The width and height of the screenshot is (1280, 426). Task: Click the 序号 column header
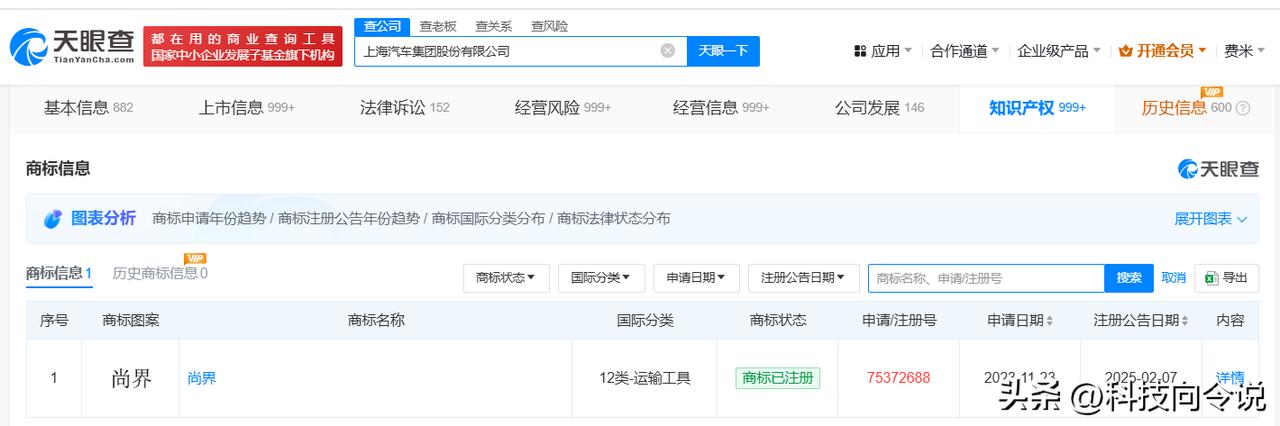pyautogui.click(x=54, y=321)
